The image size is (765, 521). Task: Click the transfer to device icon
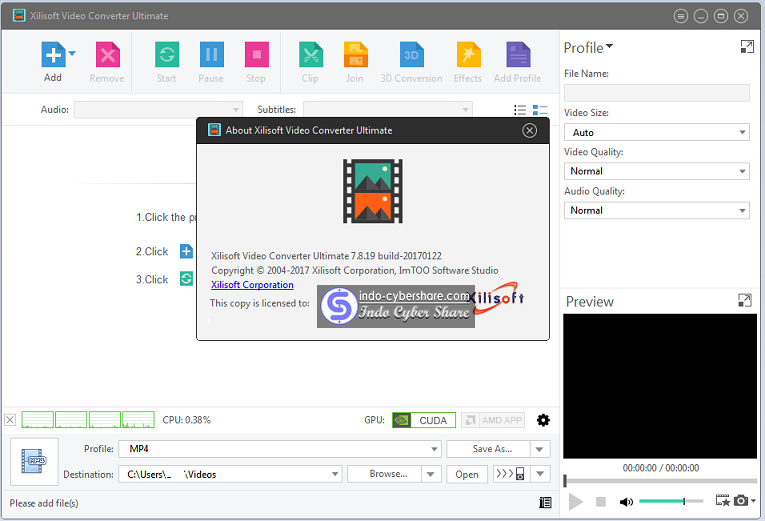point(511,474)
